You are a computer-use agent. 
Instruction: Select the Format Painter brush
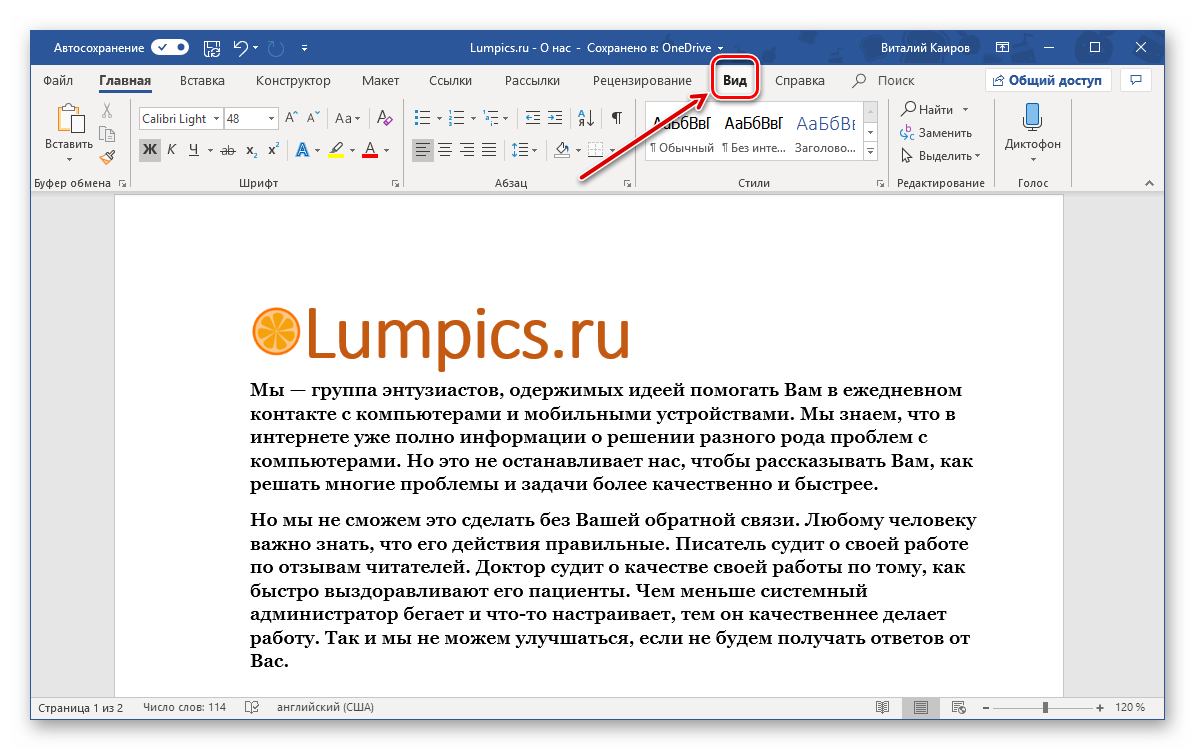pyautogui.click(x=107, y=157)
